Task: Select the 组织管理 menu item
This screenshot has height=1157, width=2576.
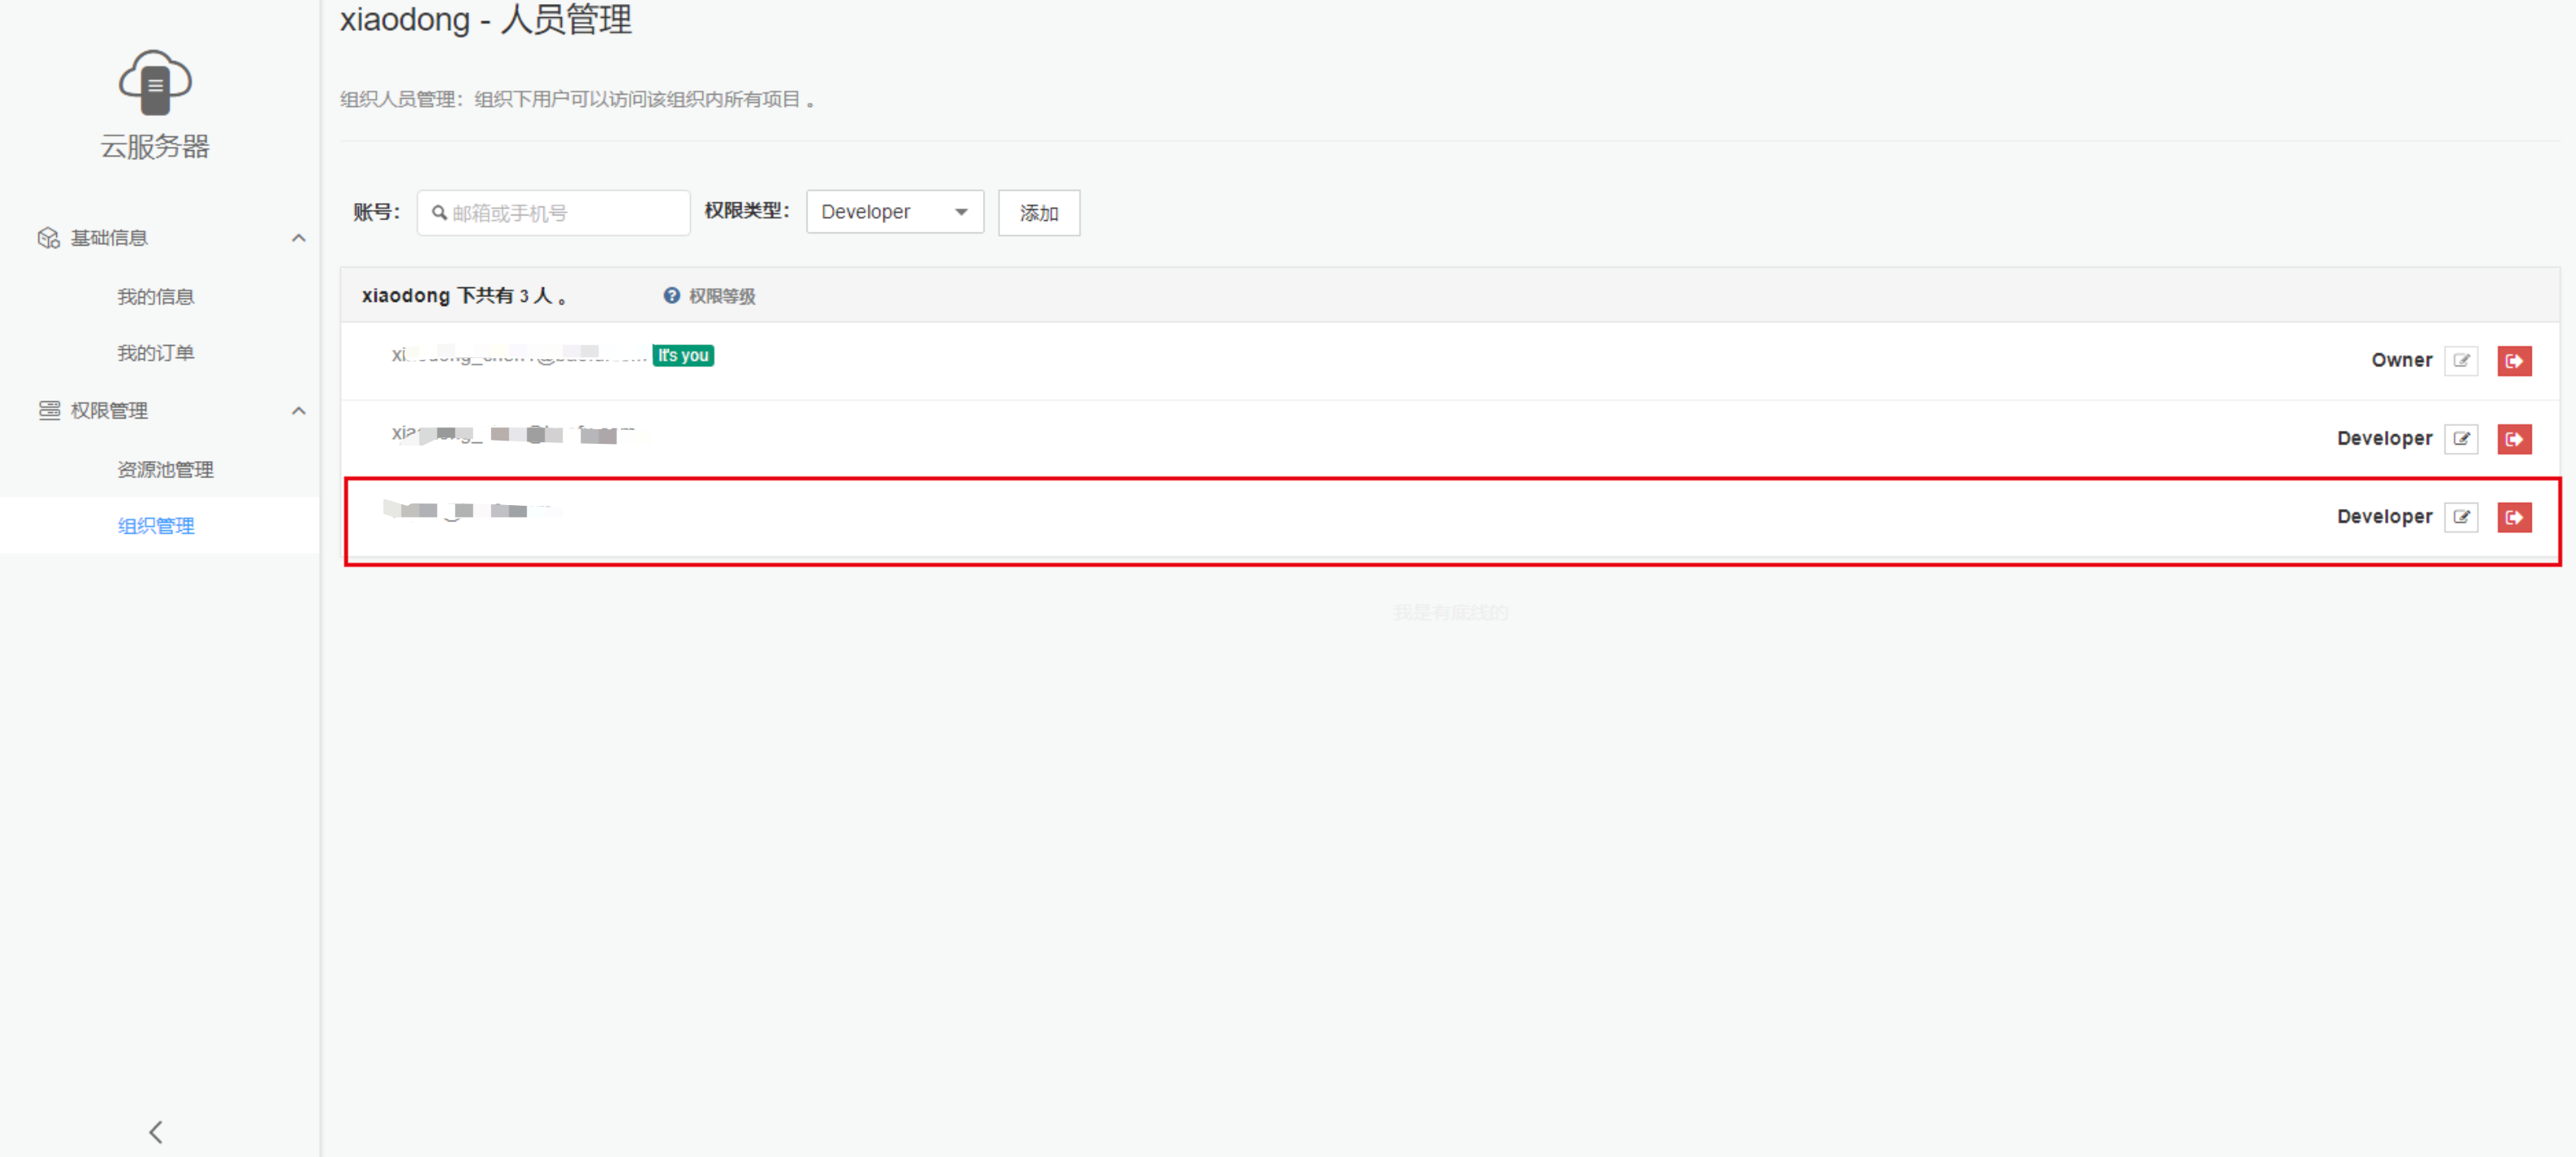Action: (x=156, y=526)
